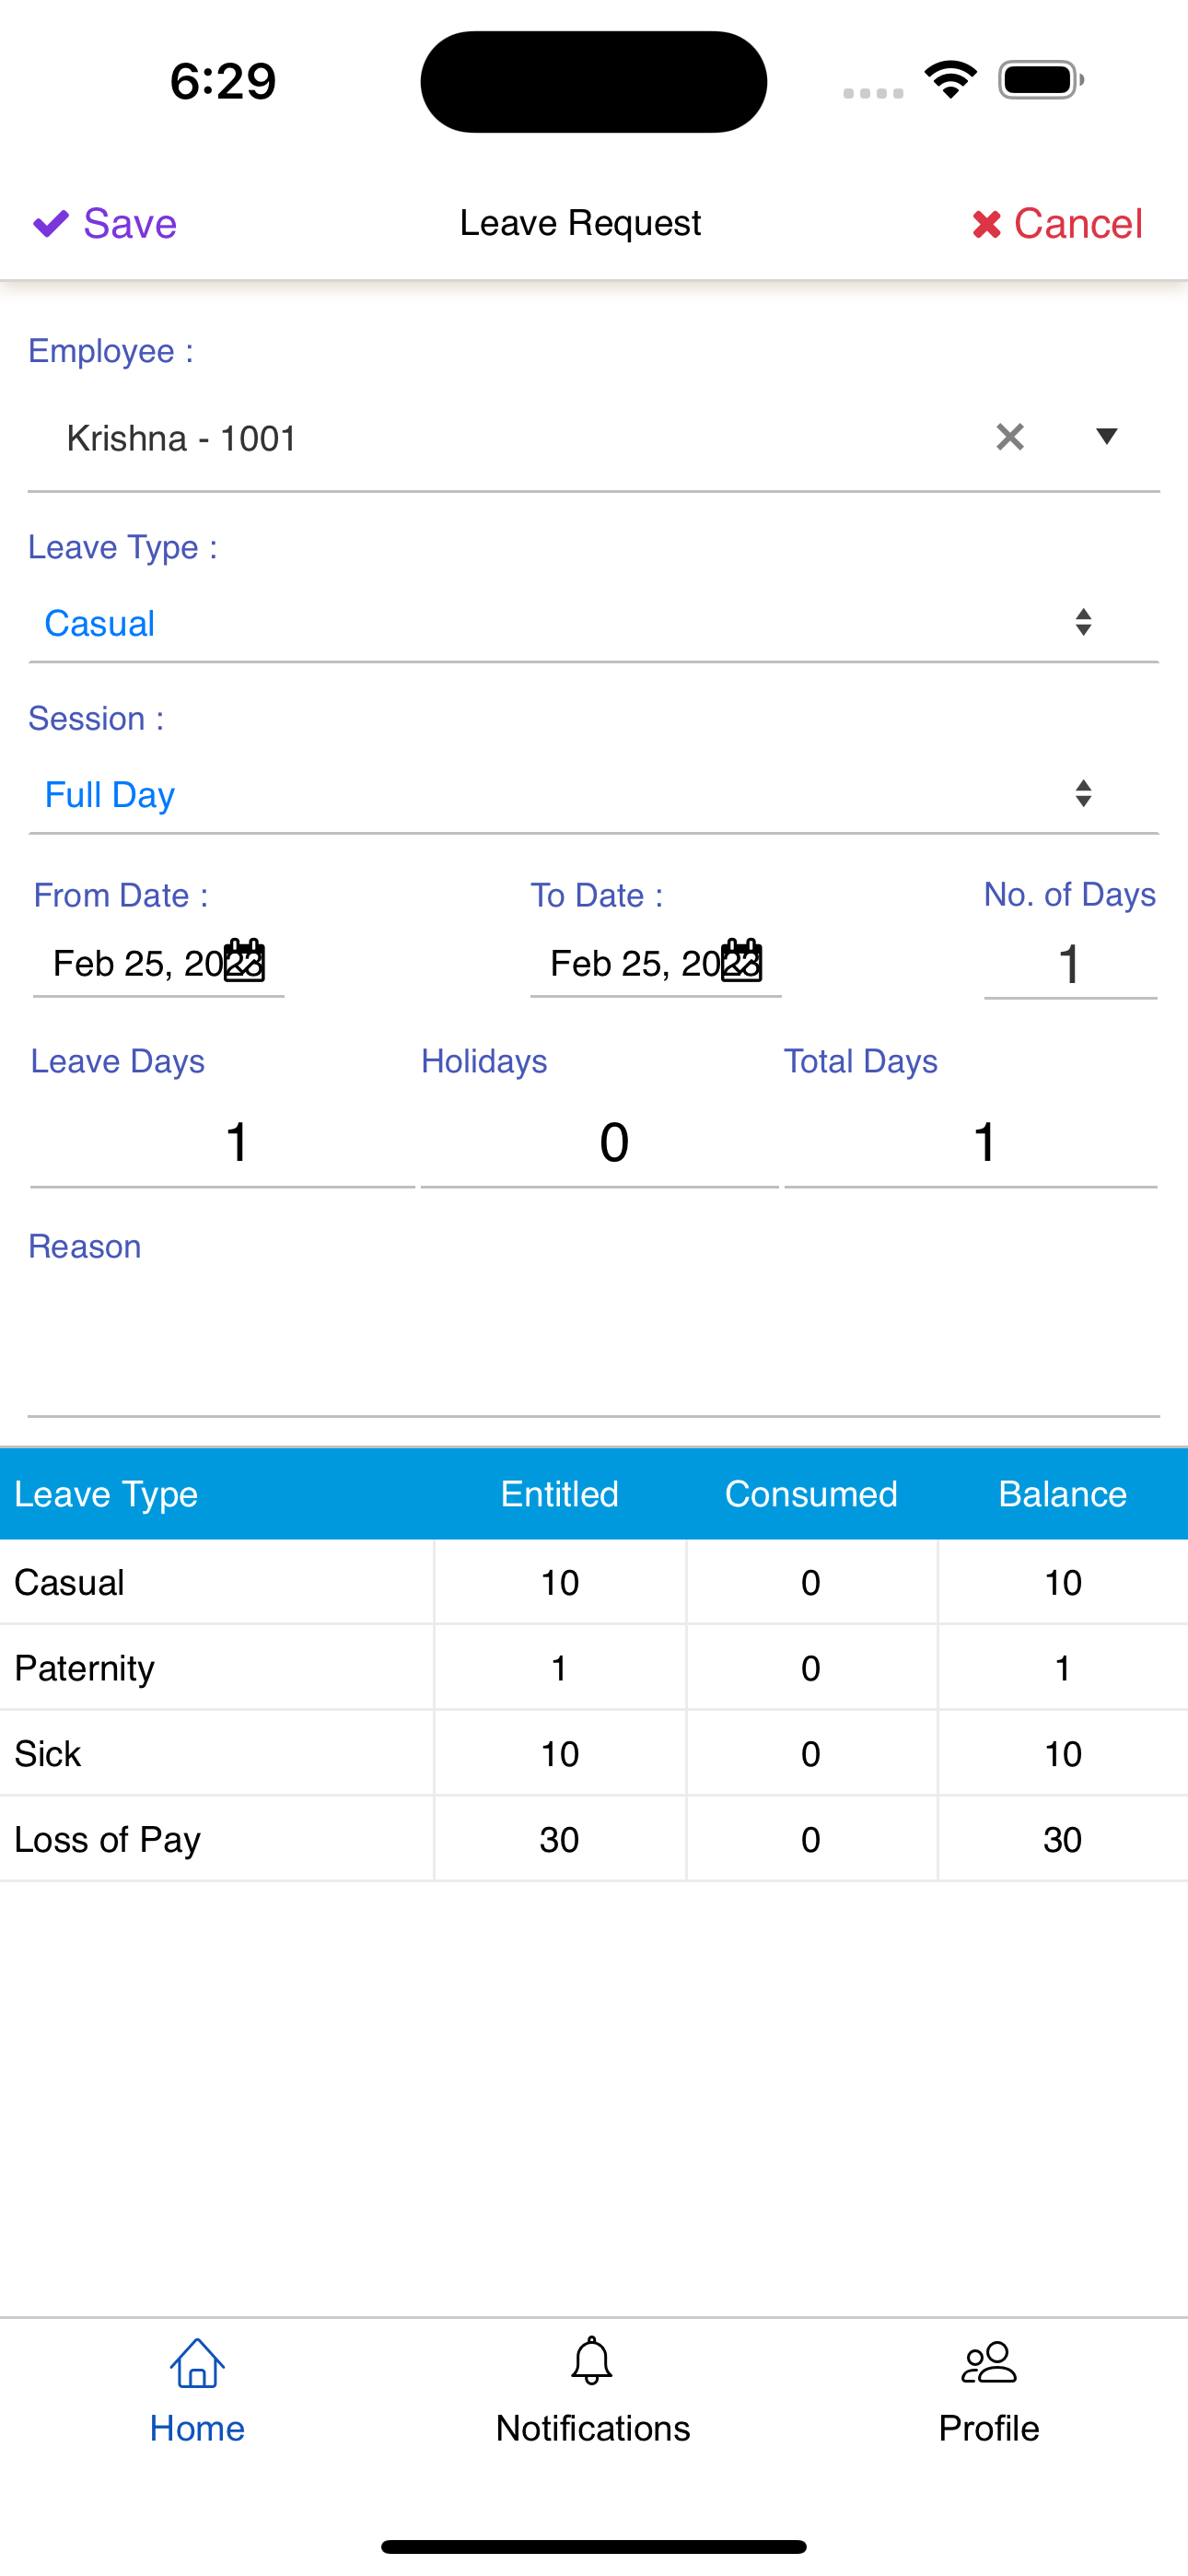Open the To Date calendar picker icon
This screenshot has width=1188, height=2576.
[741, 962]
